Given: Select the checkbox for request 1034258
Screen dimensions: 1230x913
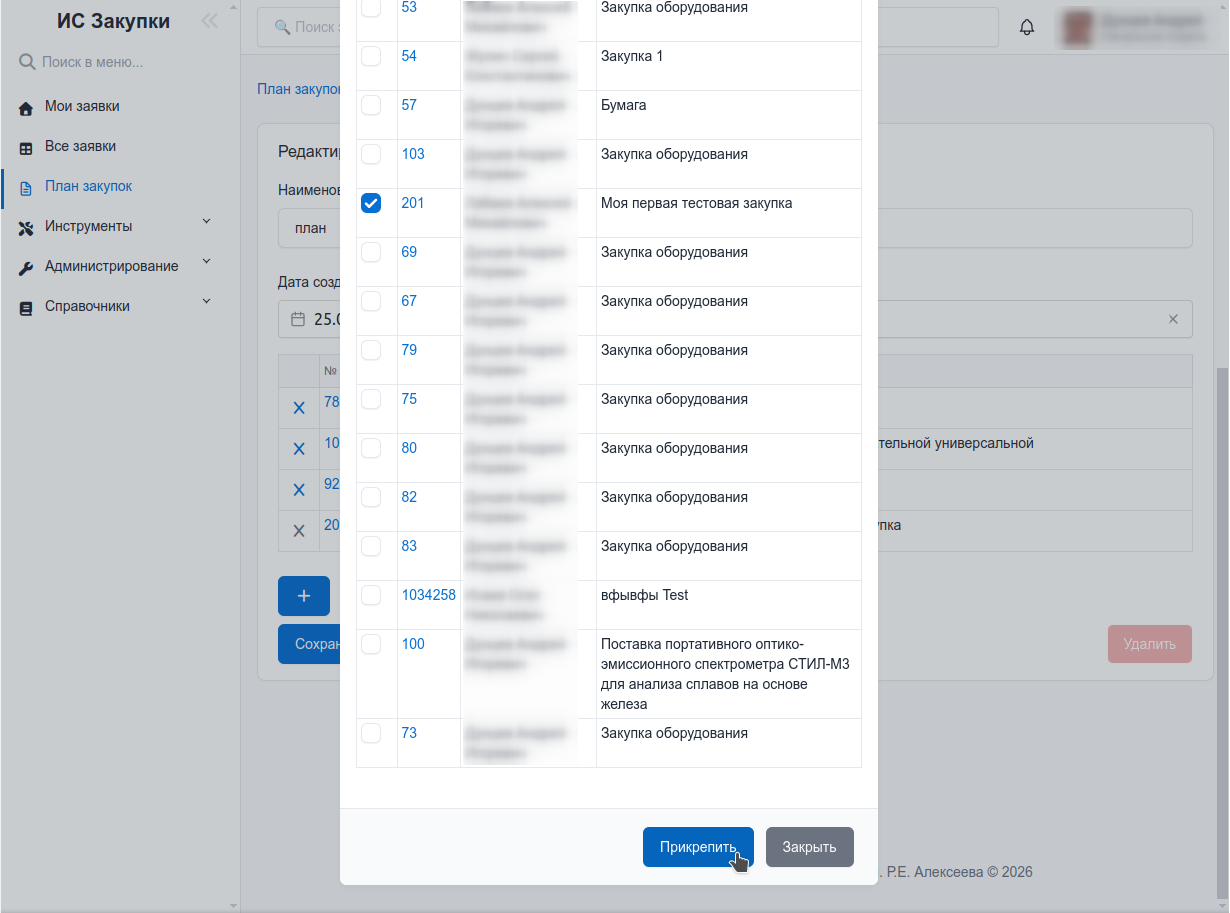Looking at the screenshot, I should point(371,595).
